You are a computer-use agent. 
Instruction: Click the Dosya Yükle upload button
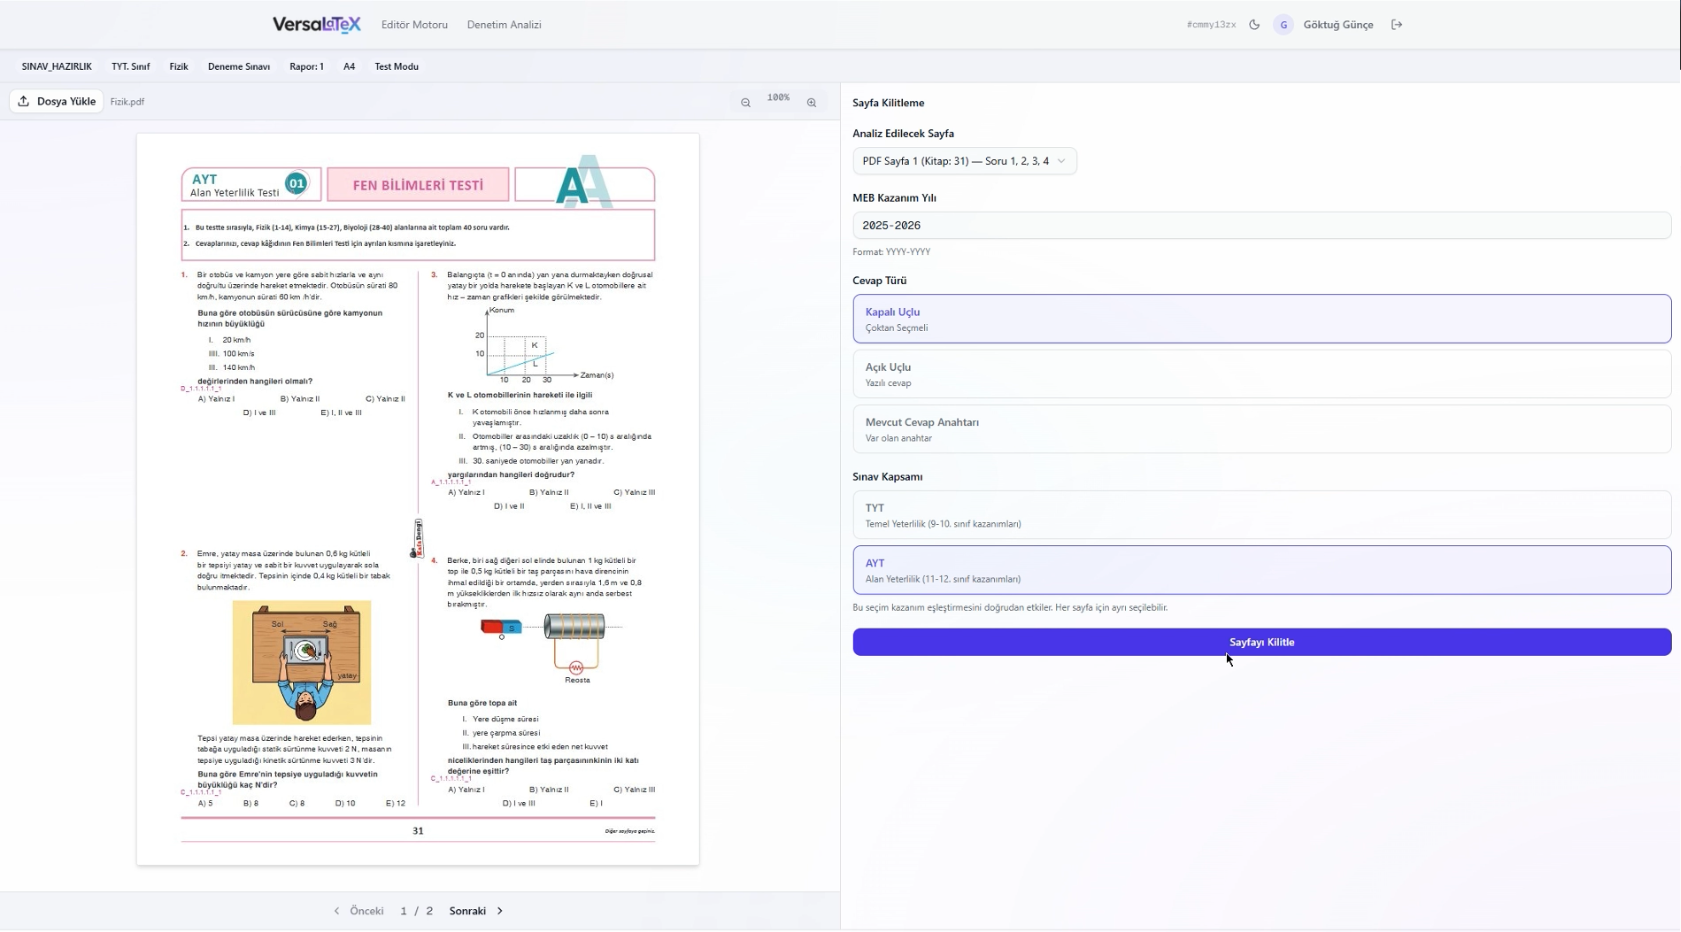pos(57,101)
